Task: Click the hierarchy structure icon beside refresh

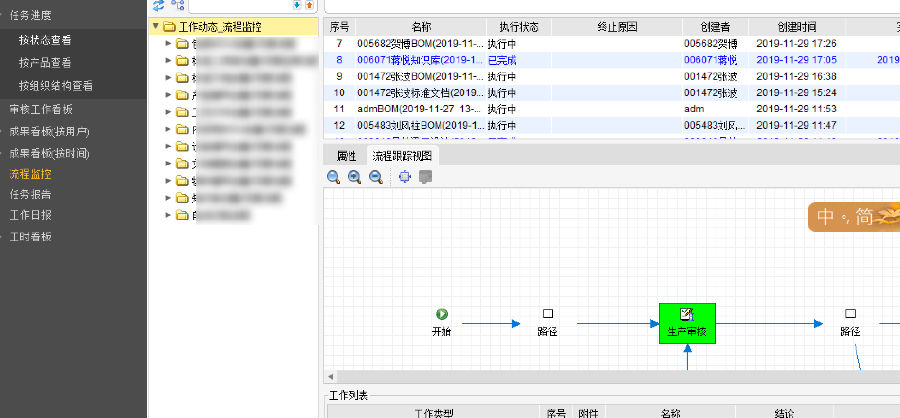Action: [x=178, y=5]
